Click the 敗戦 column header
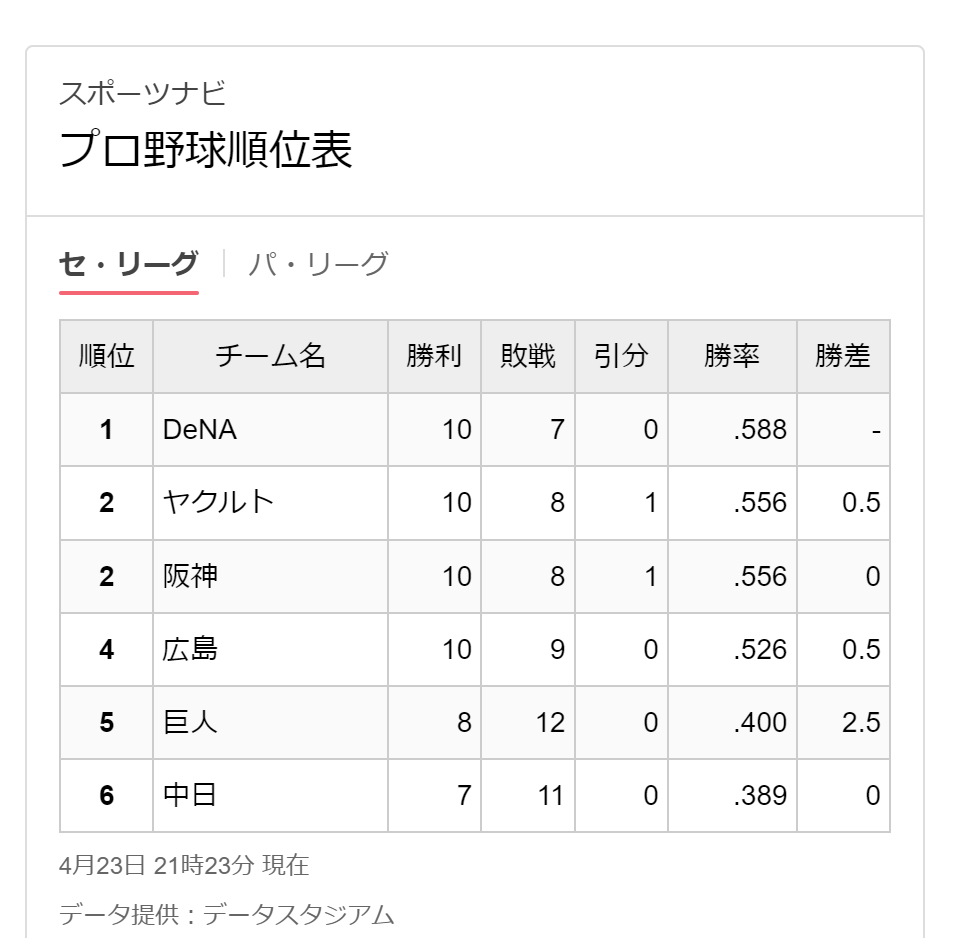Viewport: 958px width, 938px height. click(528, 356)
